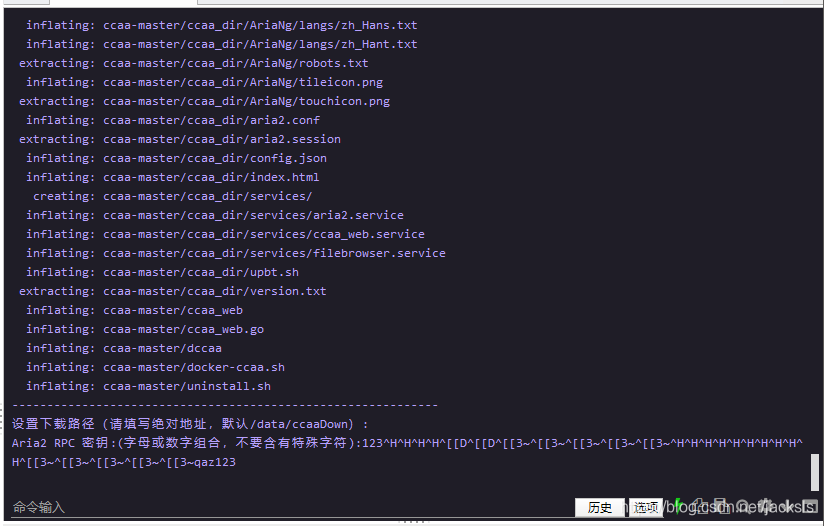Open the 历史 command history button
Viewport: 824px width, 526px height.
point(600,507)
